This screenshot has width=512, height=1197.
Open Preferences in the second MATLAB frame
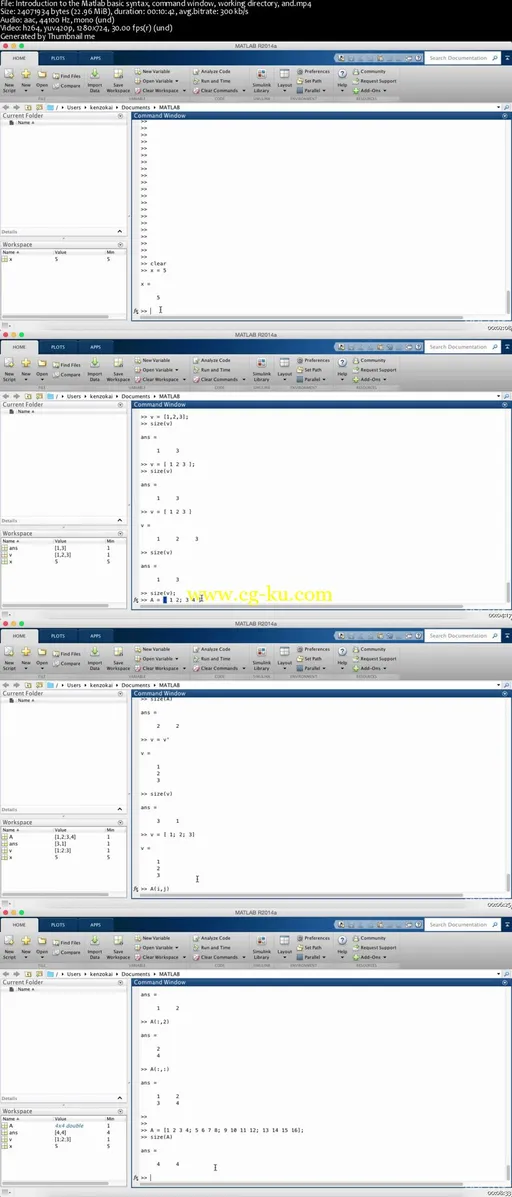(x=314, y=360)
